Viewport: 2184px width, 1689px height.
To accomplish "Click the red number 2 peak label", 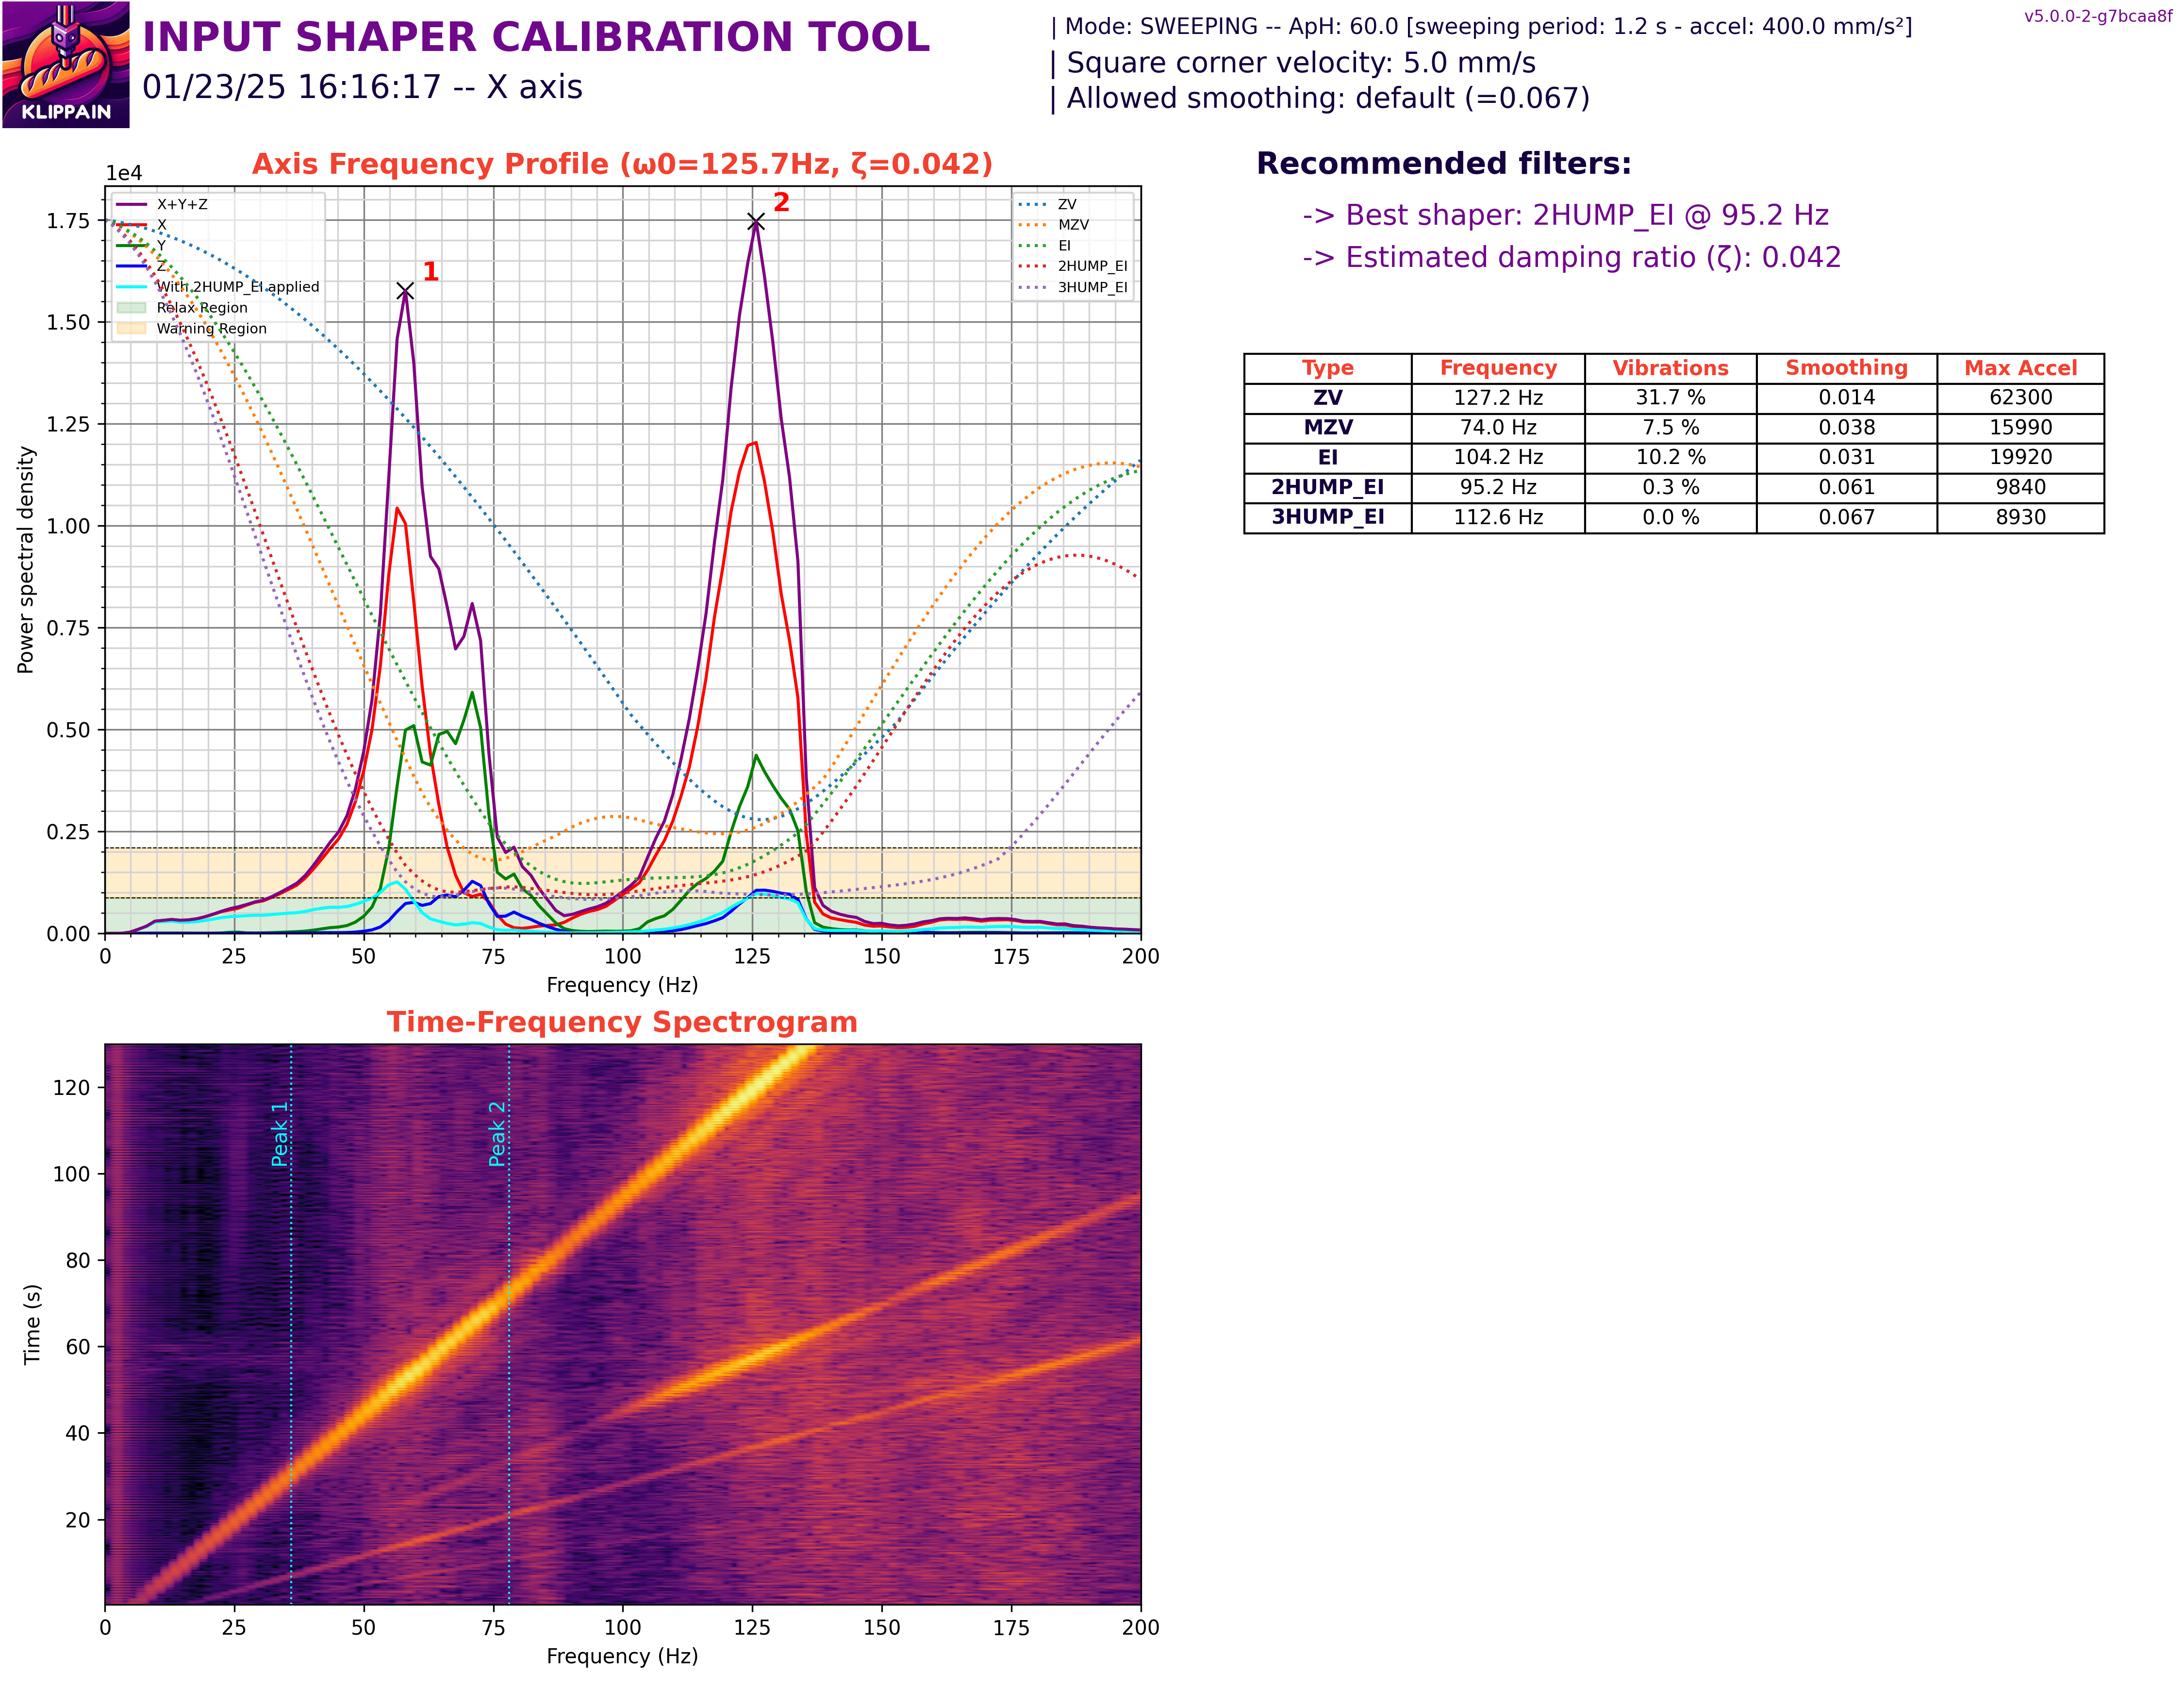I will tap(781, 203).
